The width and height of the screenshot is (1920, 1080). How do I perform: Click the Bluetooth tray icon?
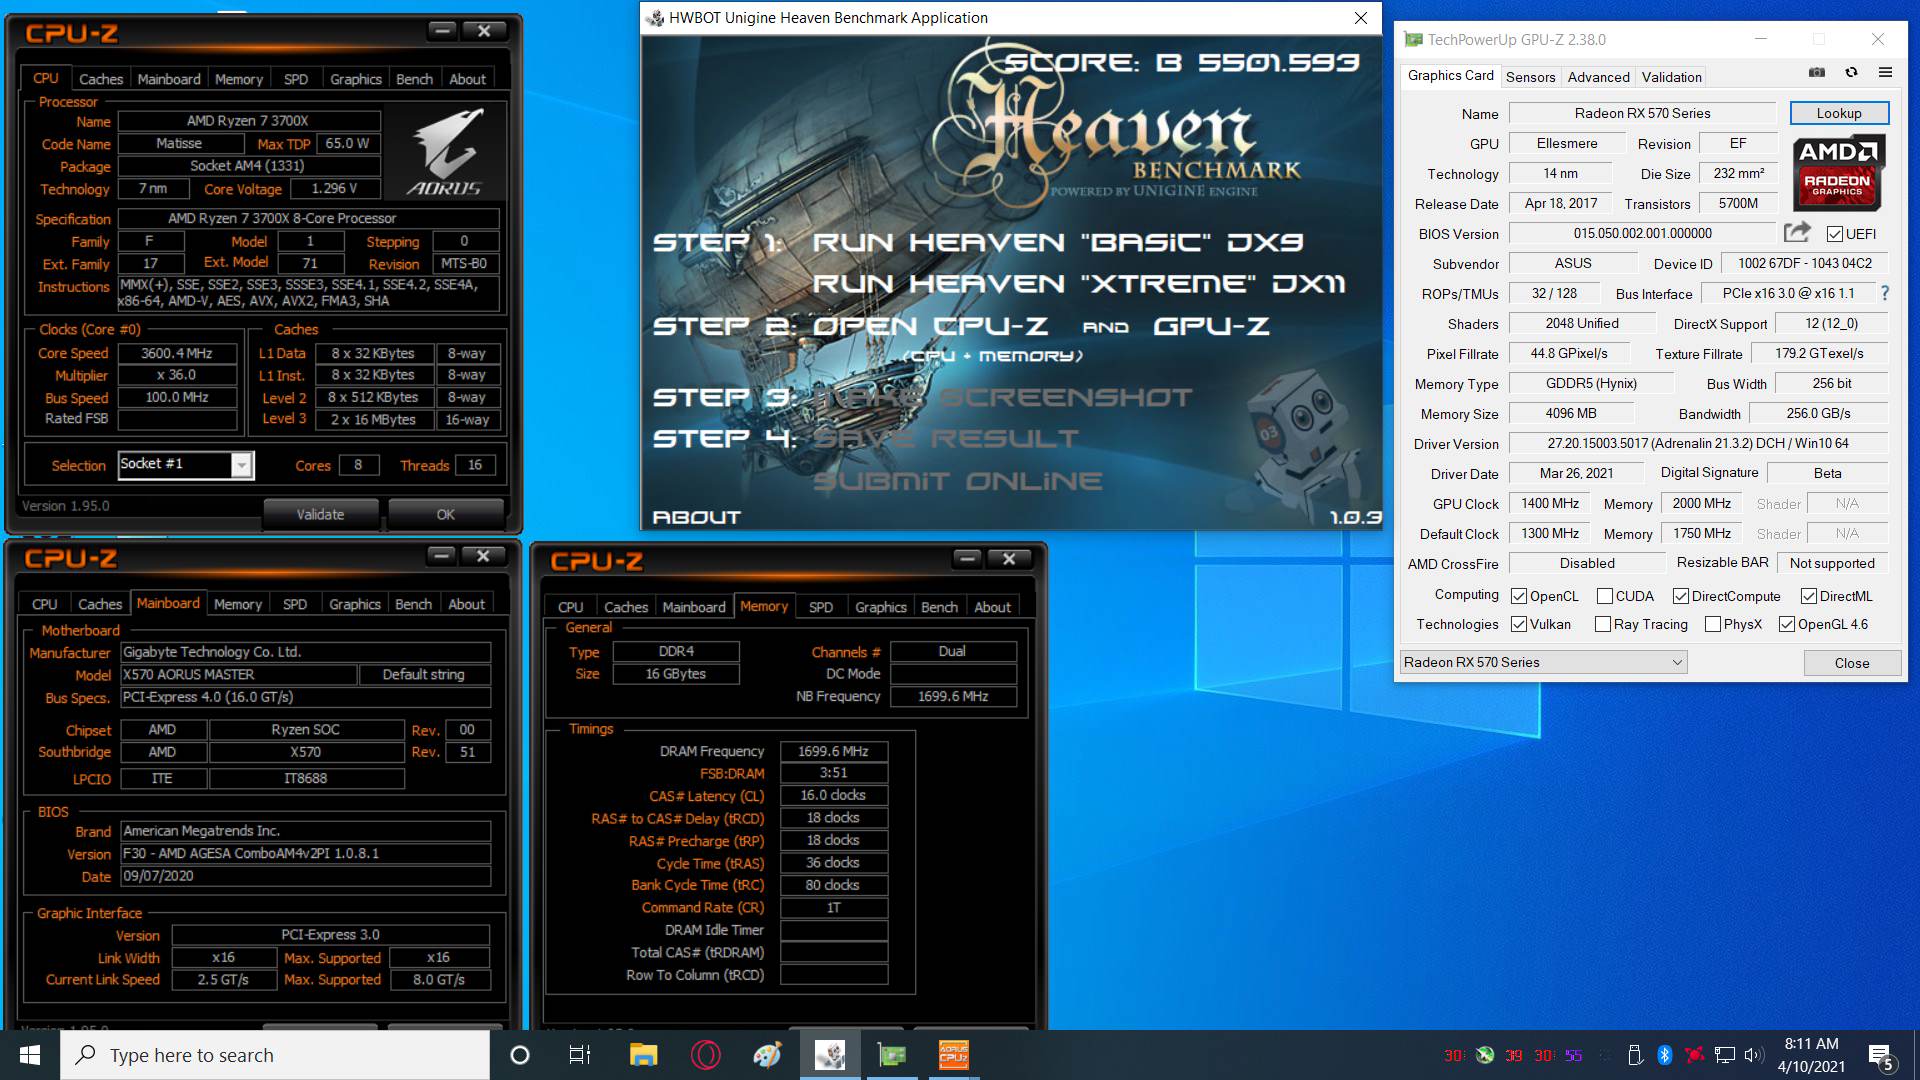(x=1665, y=1055)
